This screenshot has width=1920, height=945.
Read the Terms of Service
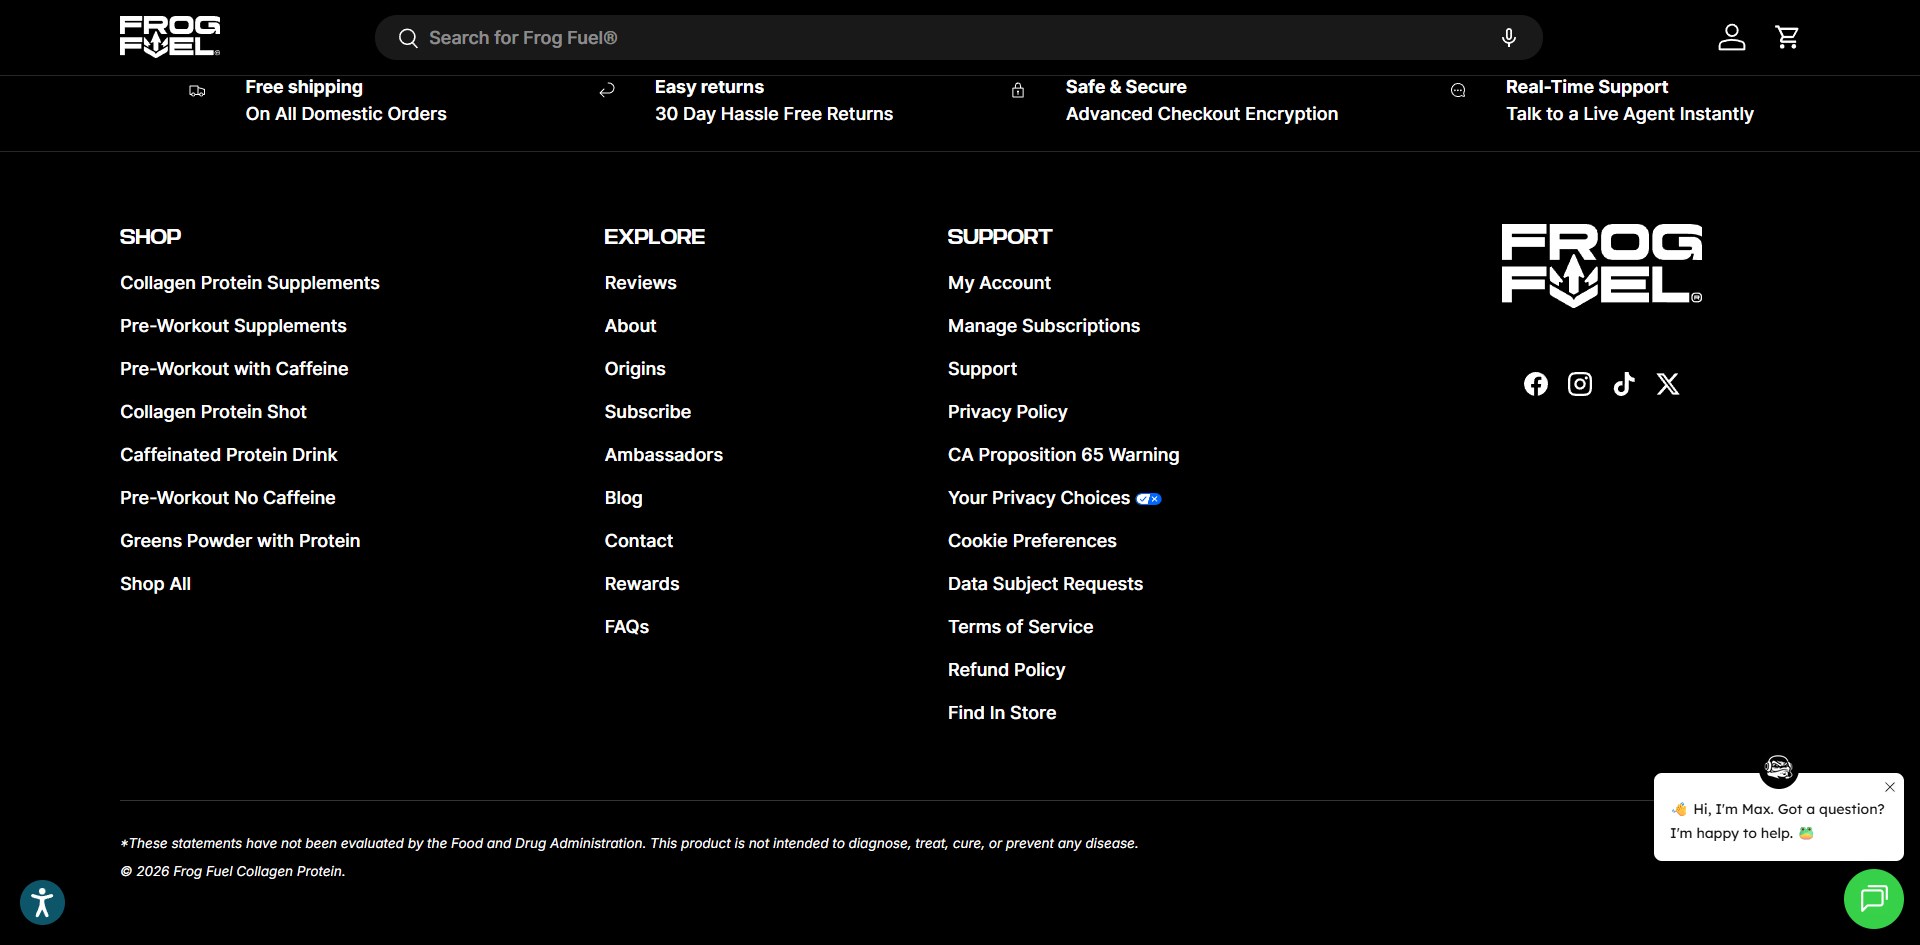click(x=1021, y=627)
